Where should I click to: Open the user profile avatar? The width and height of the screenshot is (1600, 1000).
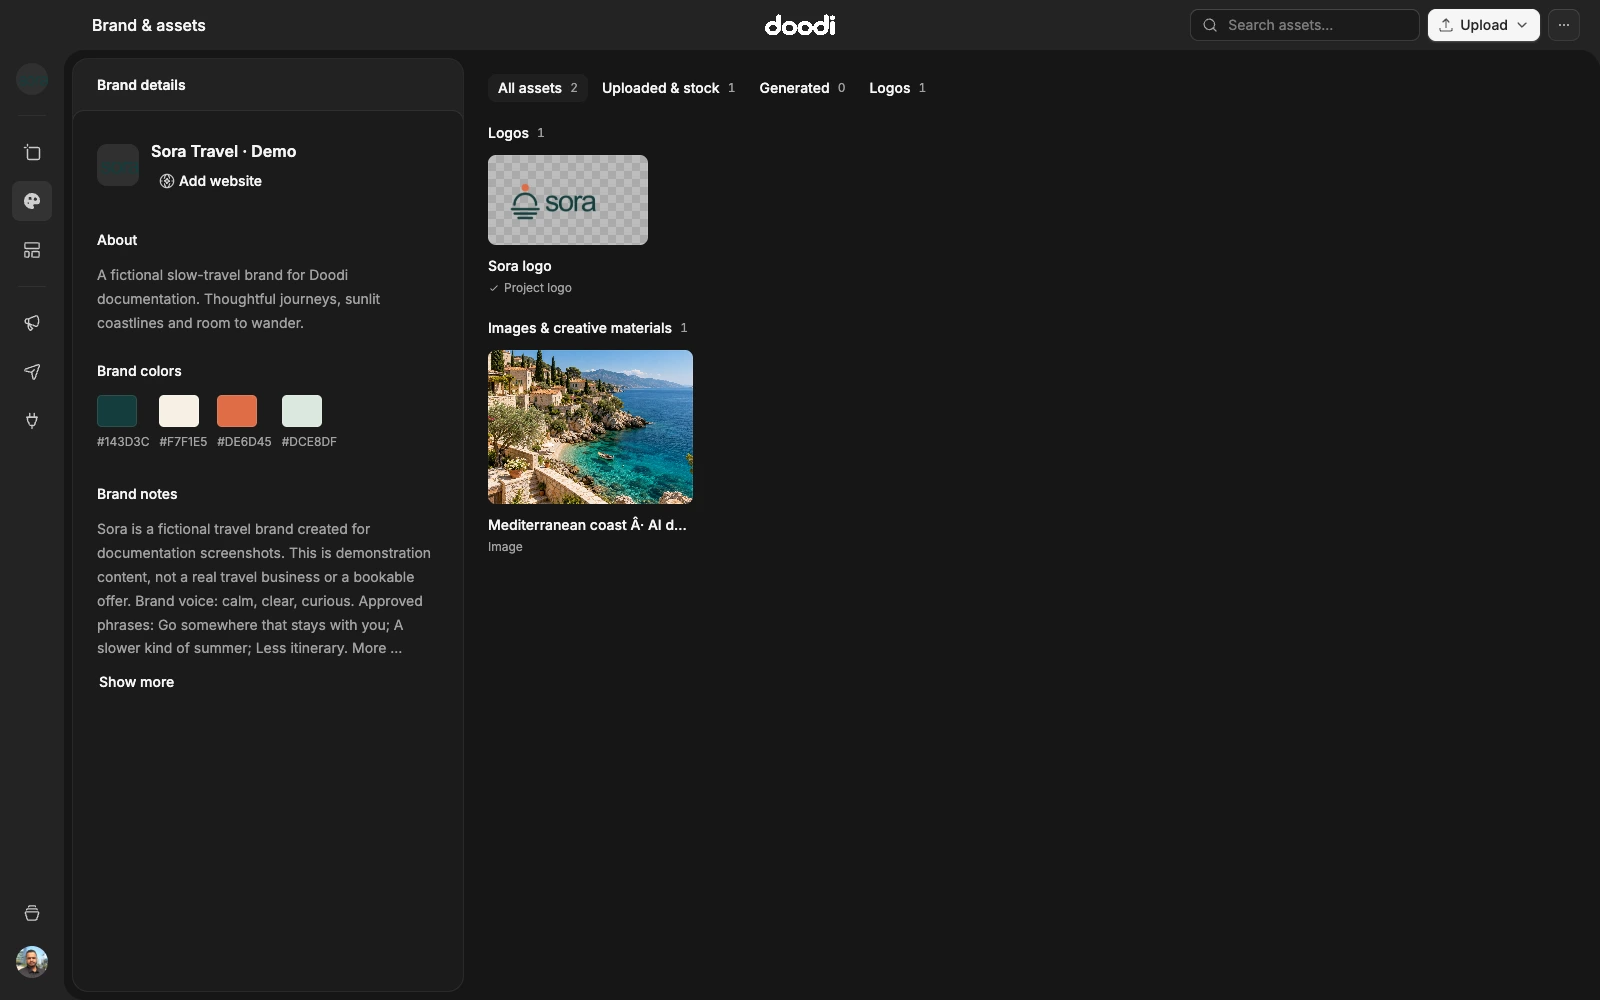(x=32, y=962)
